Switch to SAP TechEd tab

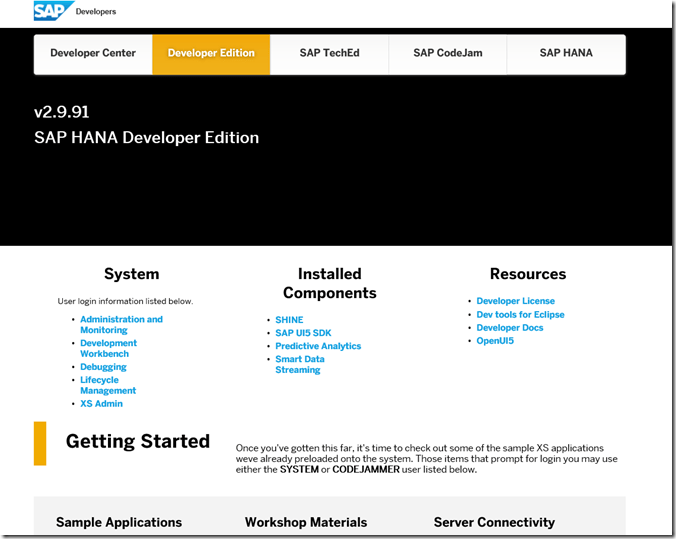(x=329, y=54)
